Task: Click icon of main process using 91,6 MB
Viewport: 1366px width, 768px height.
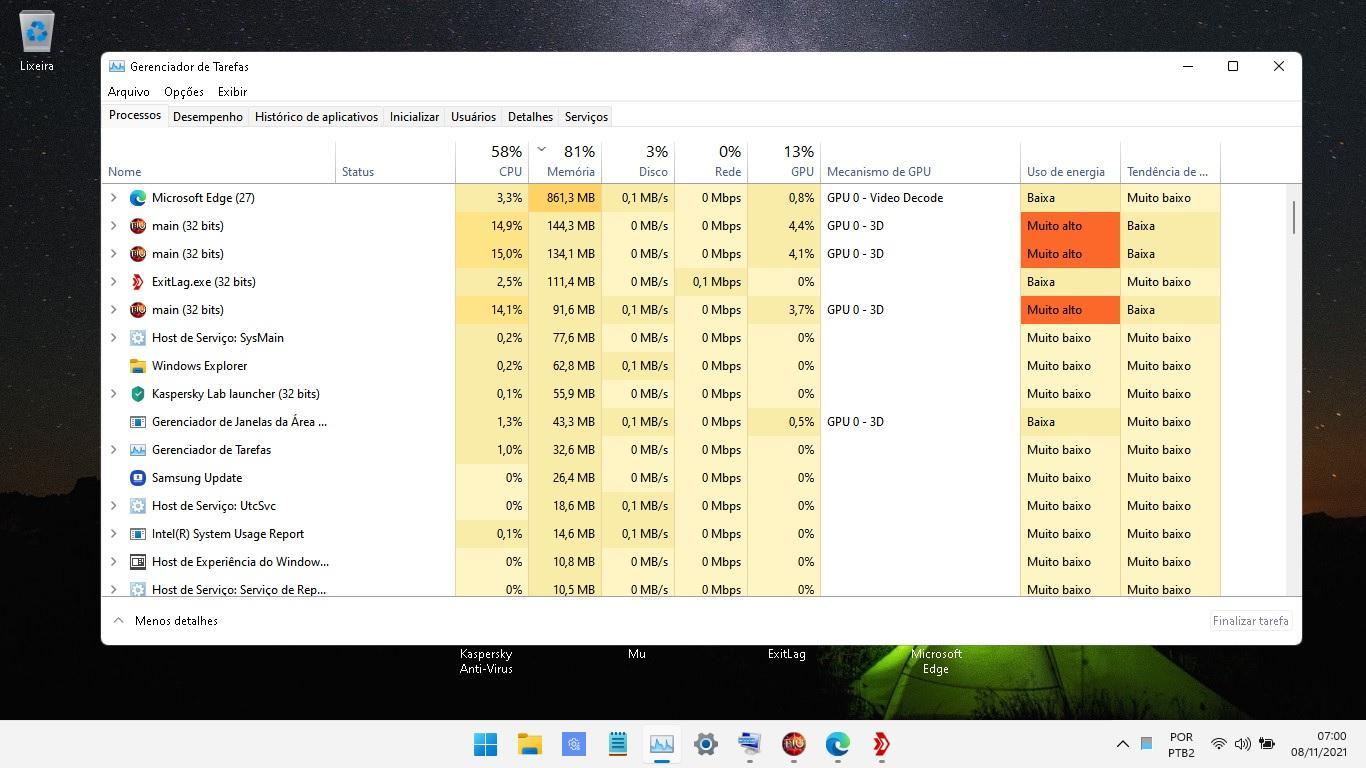Action: click(138, 310)
